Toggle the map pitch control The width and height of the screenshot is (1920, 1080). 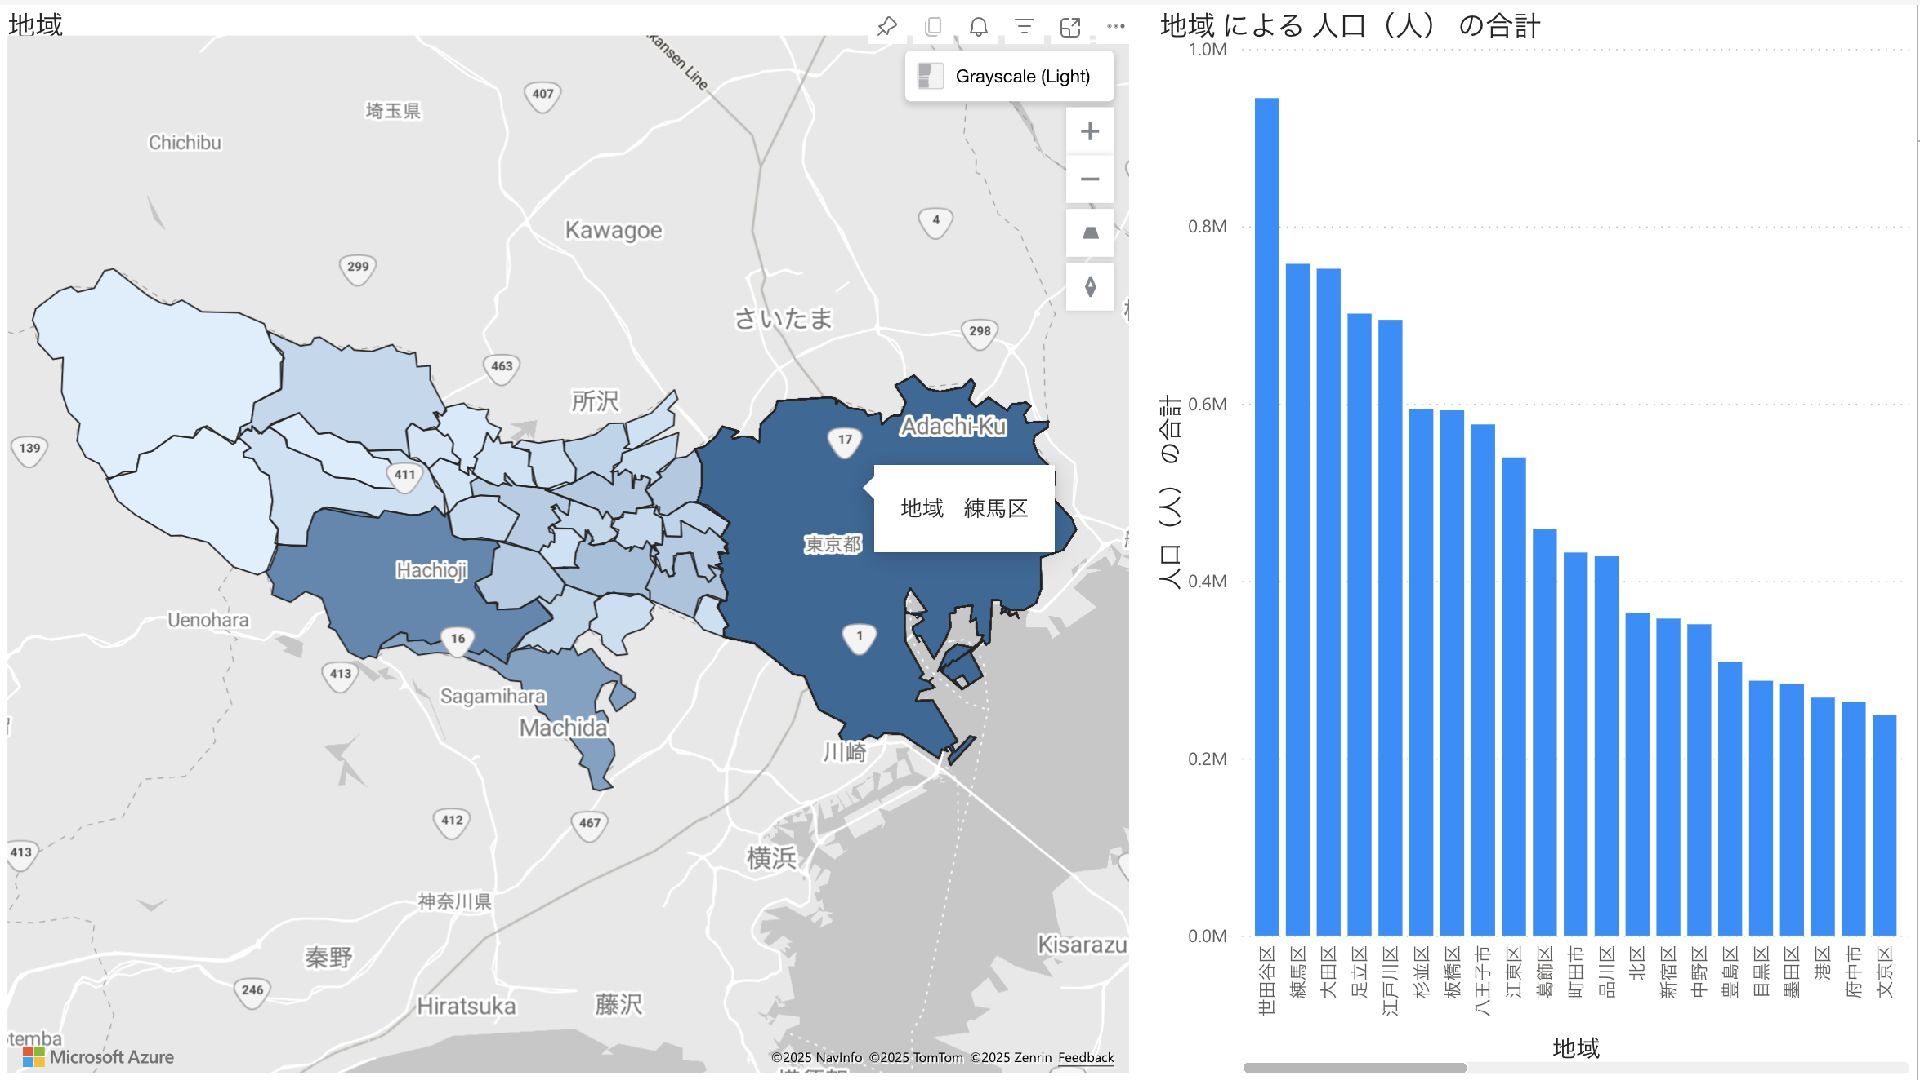coord(1090,233)
